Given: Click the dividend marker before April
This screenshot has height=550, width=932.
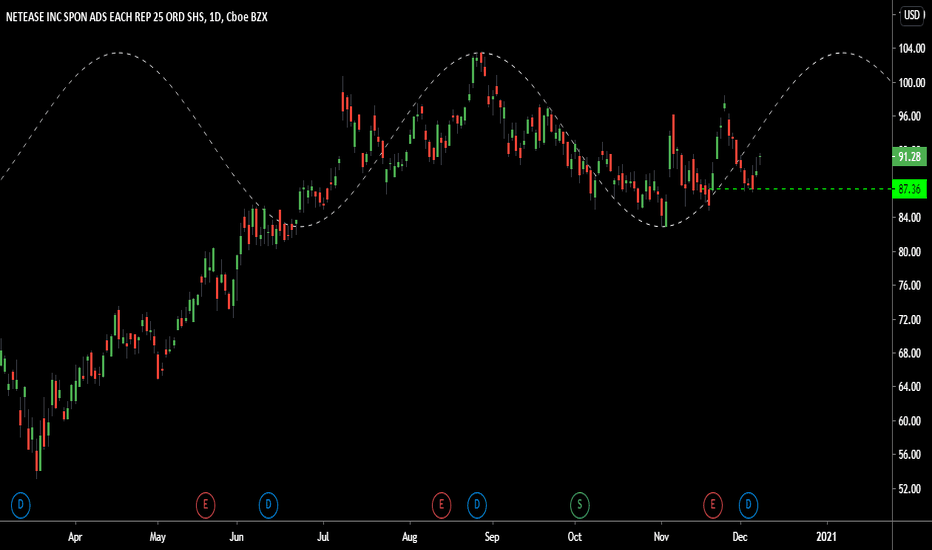Looking at the screenshot, I should (20, 505).
